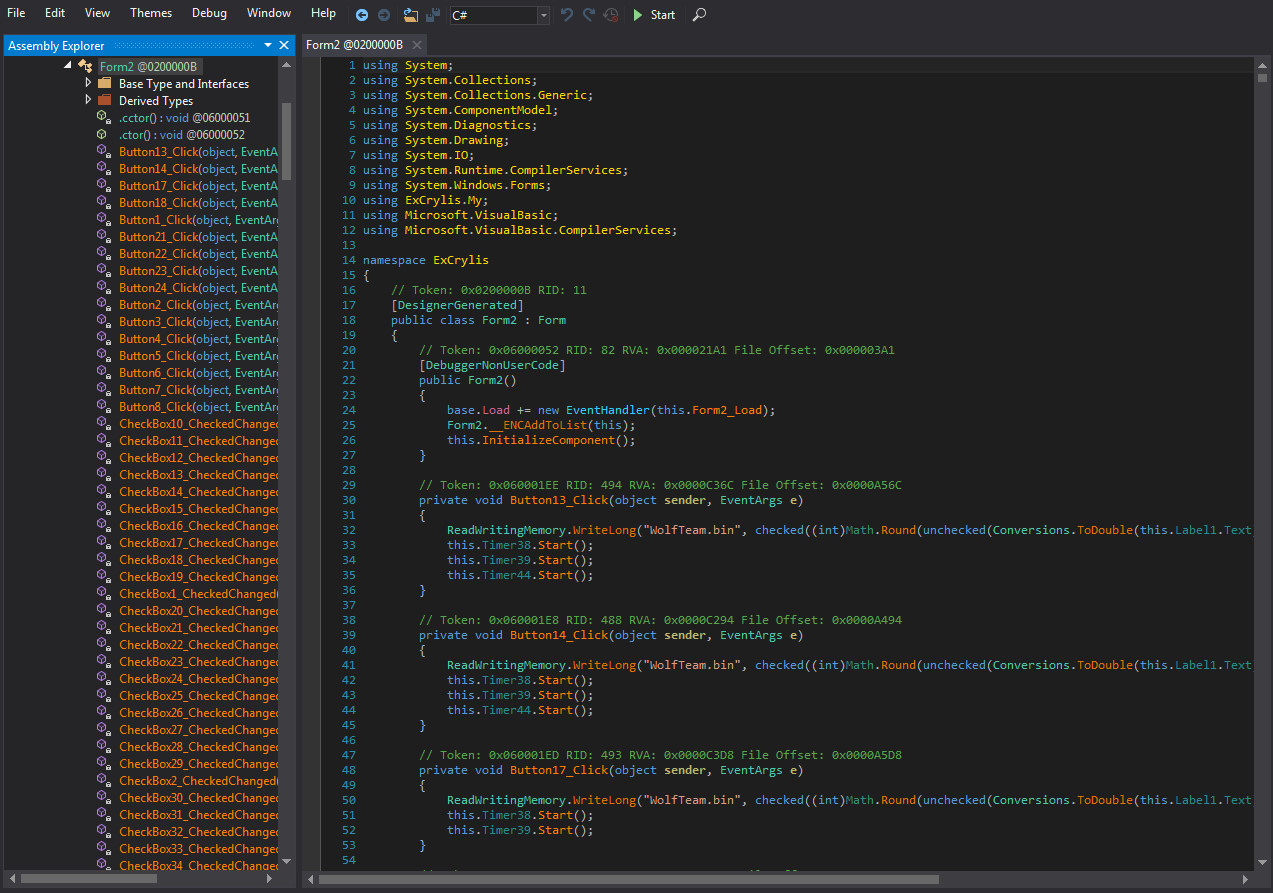Click scroll-down arrow of Assembly Explorer scrollbar
The height and width of the screenshot is (893, 1273).
coord(286,861)
